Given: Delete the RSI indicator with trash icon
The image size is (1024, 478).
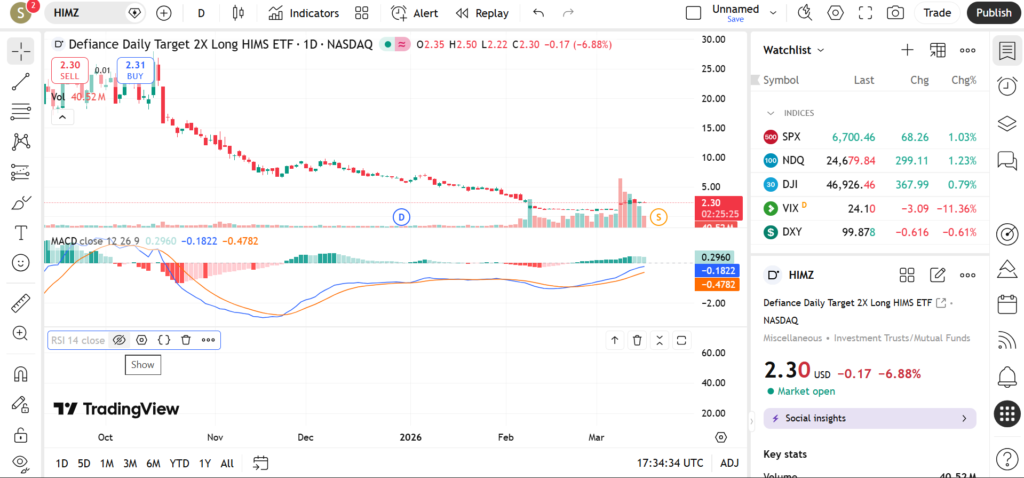Looking at the screenshot, I should point(186,340).
